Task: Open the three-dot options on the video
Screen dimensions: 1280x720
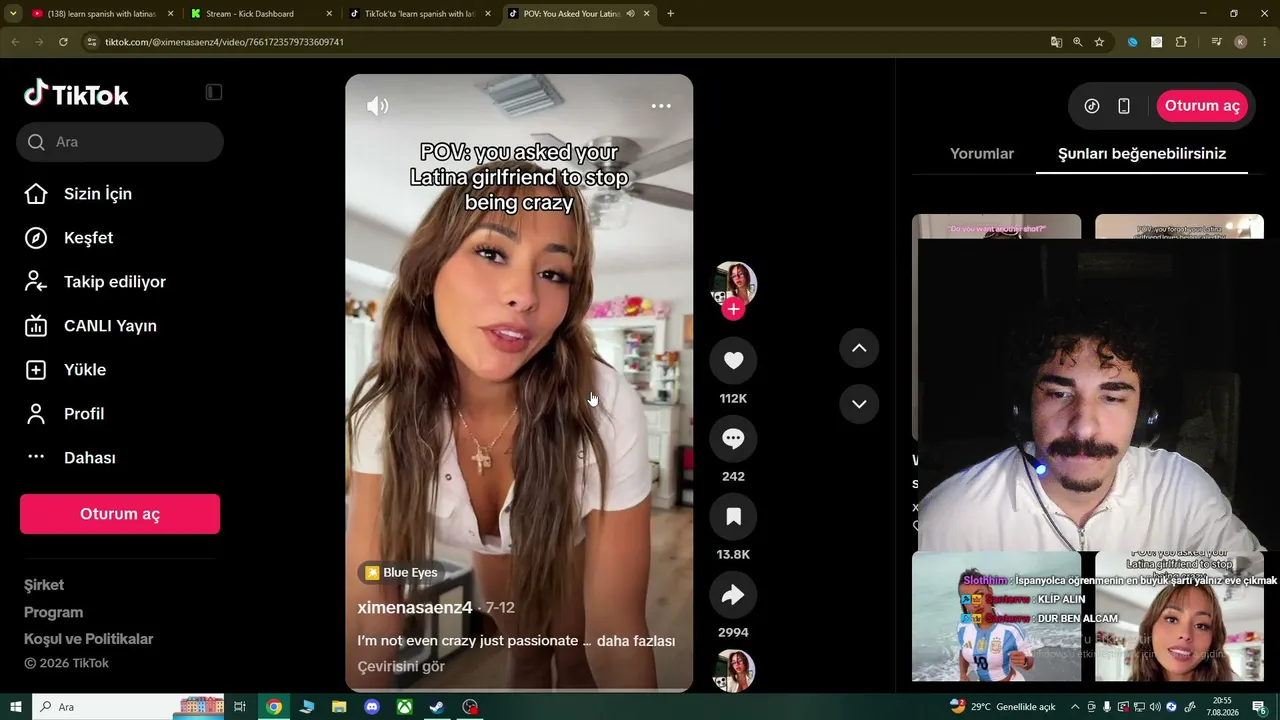Action: point(661,106)
